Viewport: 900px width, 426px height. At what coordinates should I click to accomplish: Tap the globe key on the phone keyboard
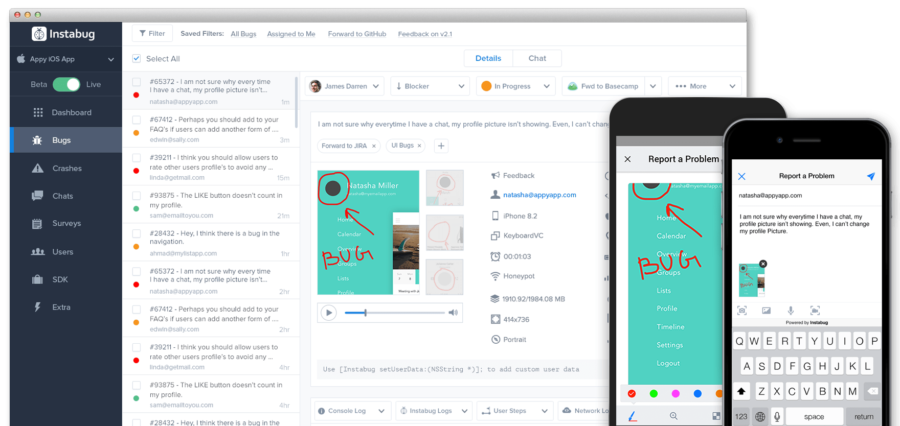[x=761, y=416]
